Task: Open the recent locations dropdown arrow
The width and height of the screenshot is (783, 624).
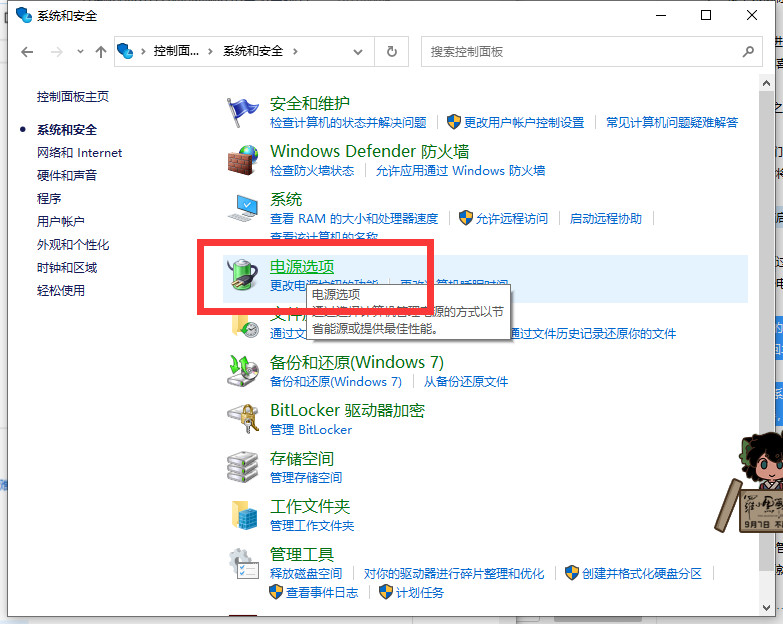Action: click(80, 51)
